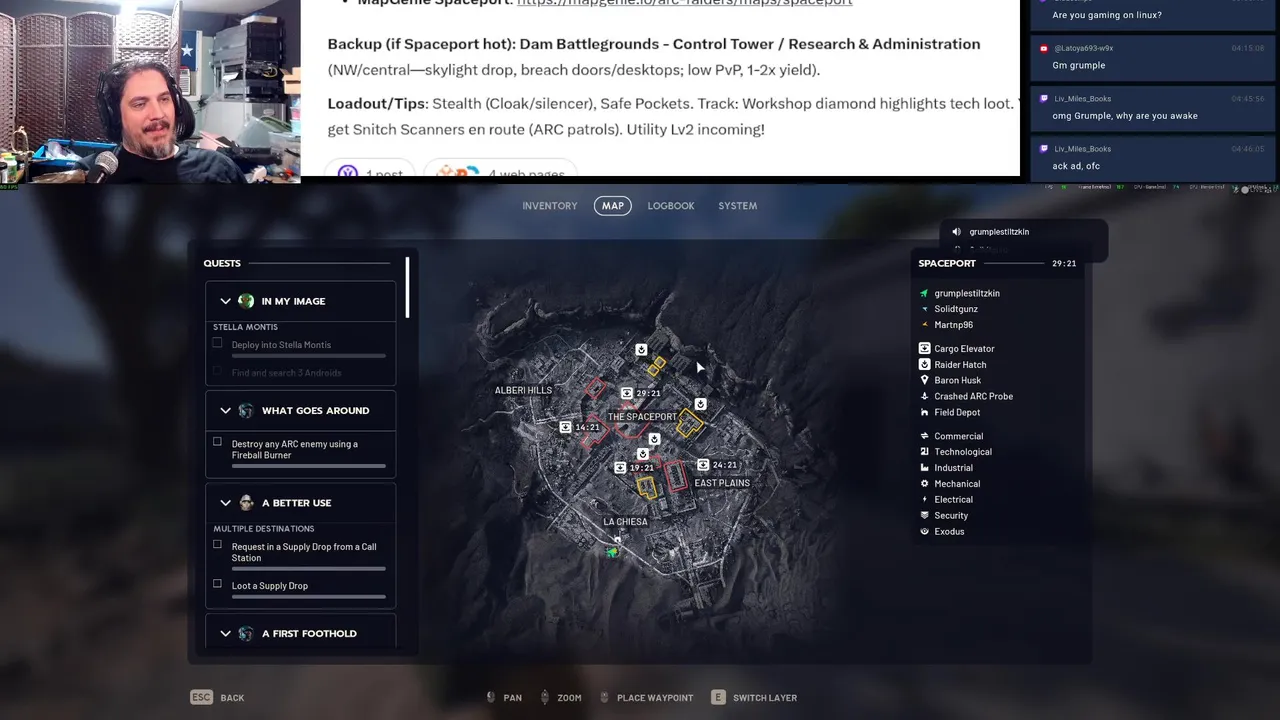Viewport: 1280px width, 720px height.
Task: Tick Deploy into Stella Montis checkbox
Action: pos(217,343)
